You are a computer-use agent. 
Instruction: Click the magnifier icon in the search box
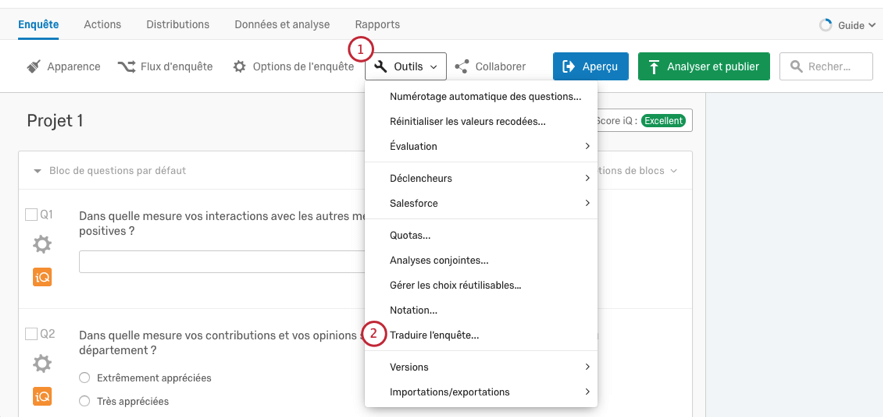pyautogui.click(x=796, y=66)
